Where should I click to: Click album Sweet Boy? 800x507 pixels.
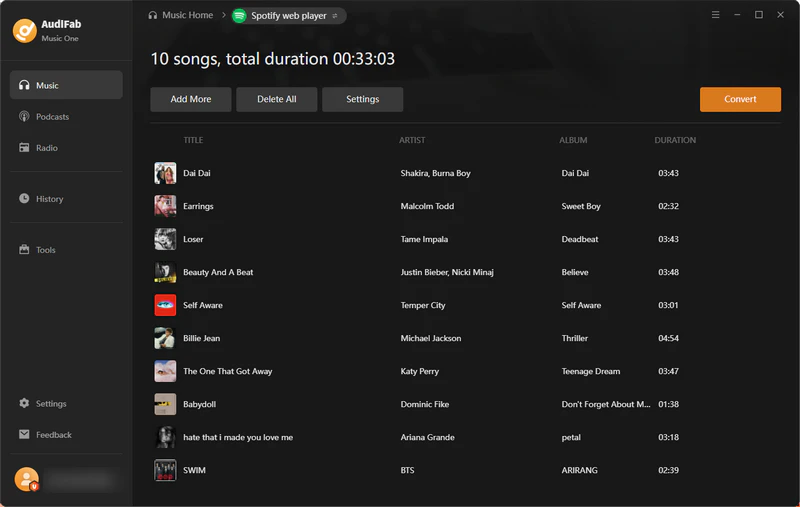click(x=581, y=206)
